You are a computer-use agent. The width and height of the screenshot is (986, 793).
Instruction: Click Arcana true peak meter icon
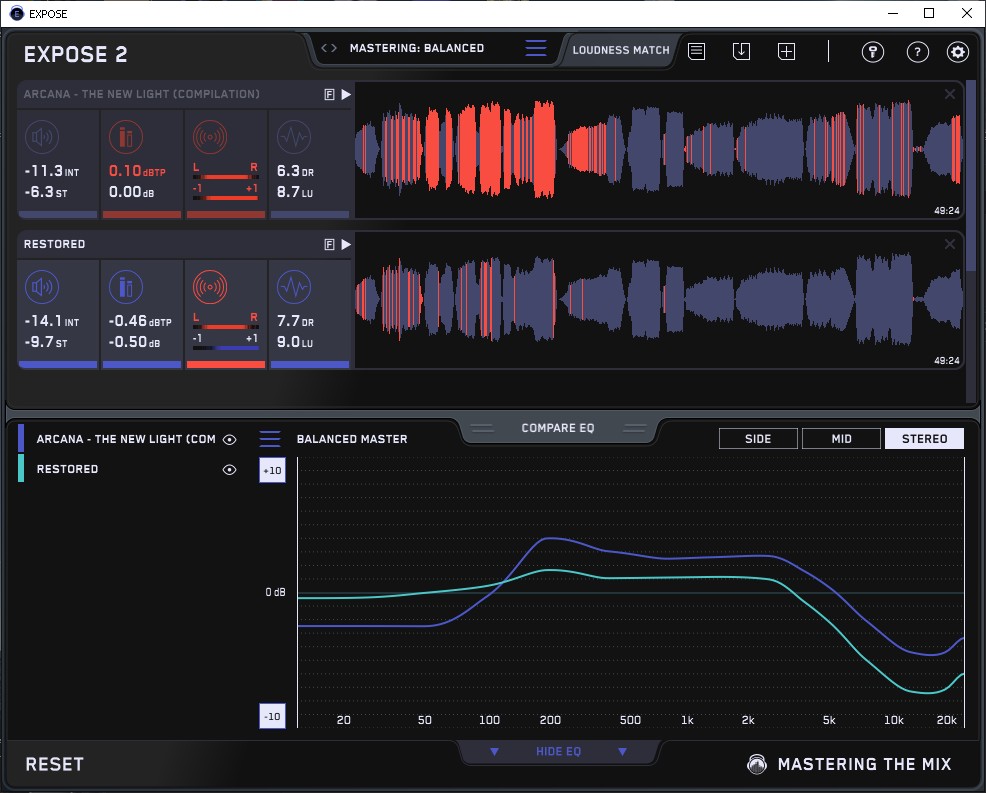pos(126,136)
